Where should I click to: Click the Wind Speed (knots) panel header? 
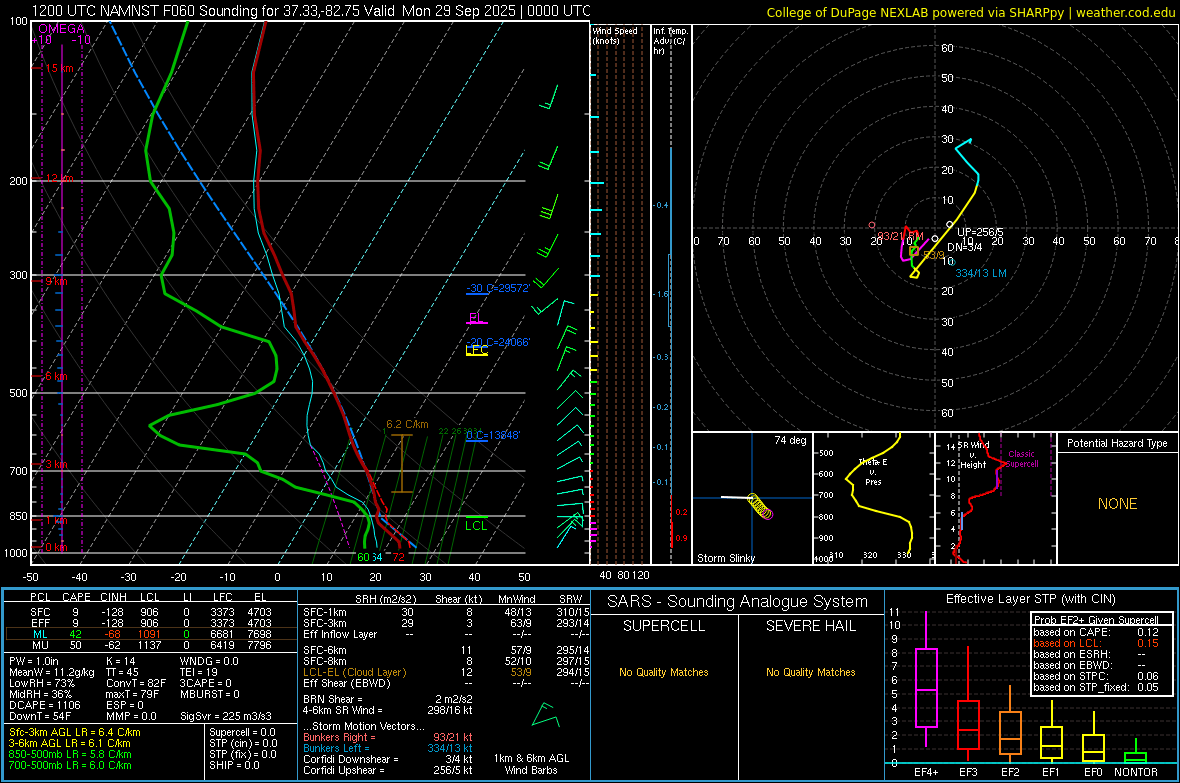pyautogui.click(x=615, y=35)
